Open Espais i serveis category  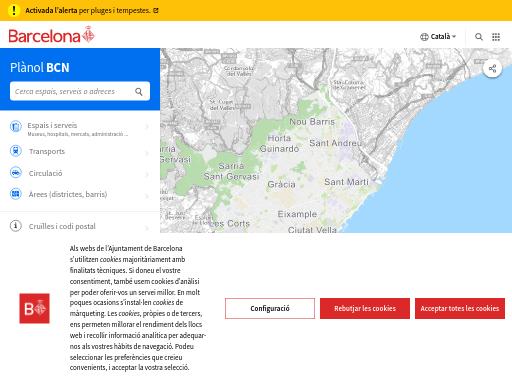coord(80,128)
